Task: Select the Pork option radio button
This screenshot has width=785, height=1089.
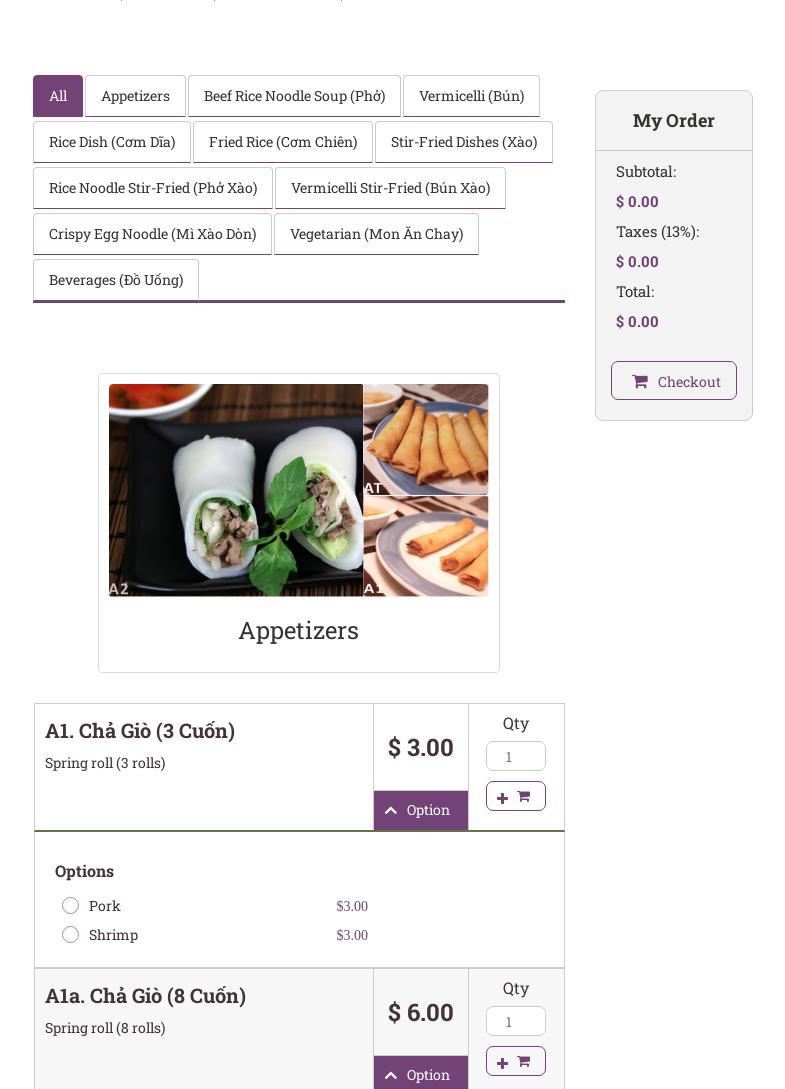Action: pyautogui.click(x=70, y=906)
